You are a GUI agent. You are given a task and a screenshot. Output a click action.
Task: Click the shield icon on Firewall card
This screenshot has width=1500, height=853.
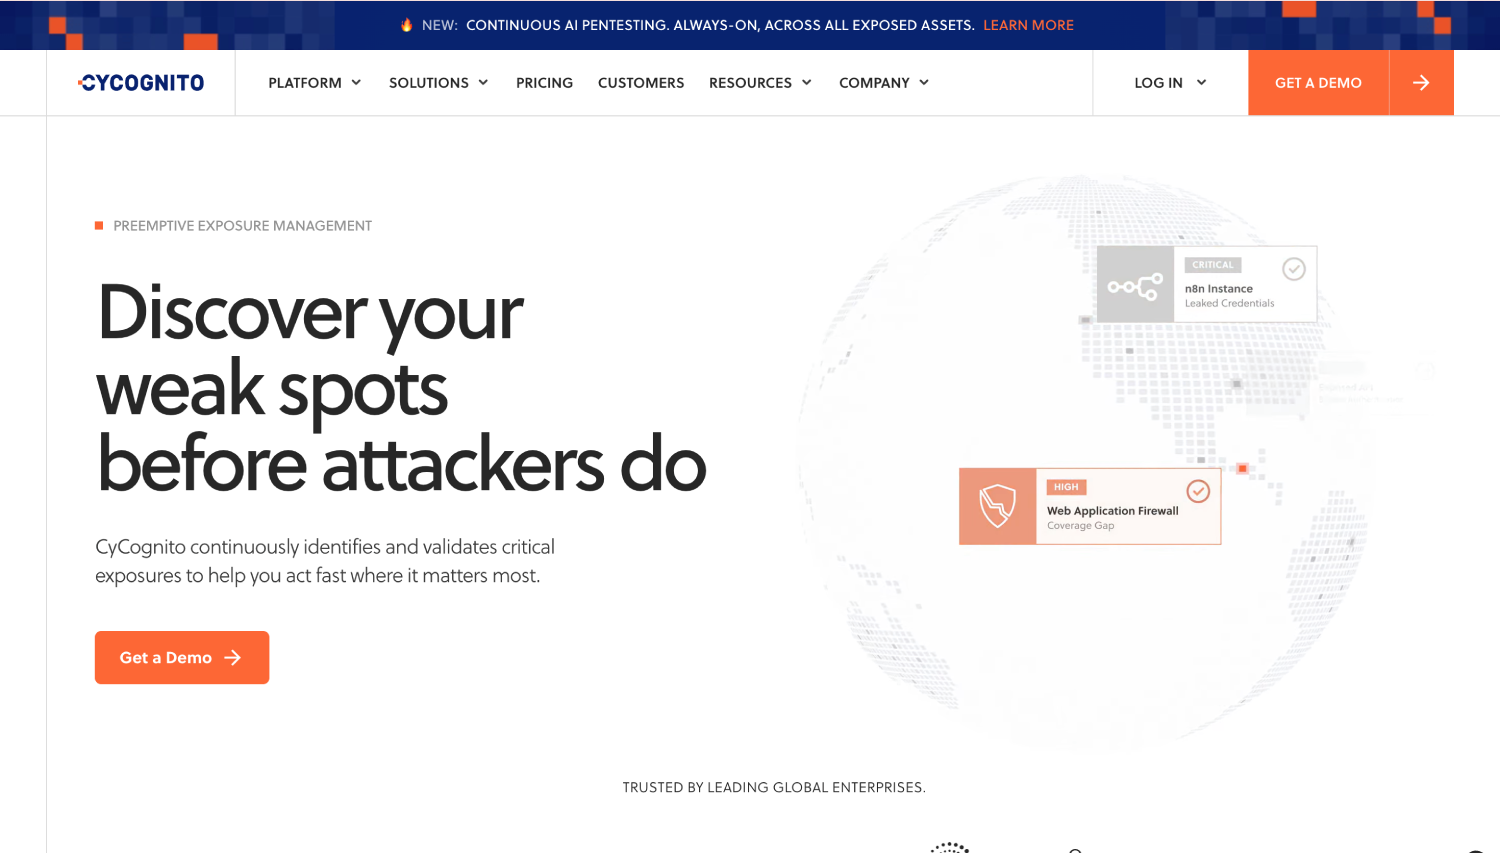(997, 506)
